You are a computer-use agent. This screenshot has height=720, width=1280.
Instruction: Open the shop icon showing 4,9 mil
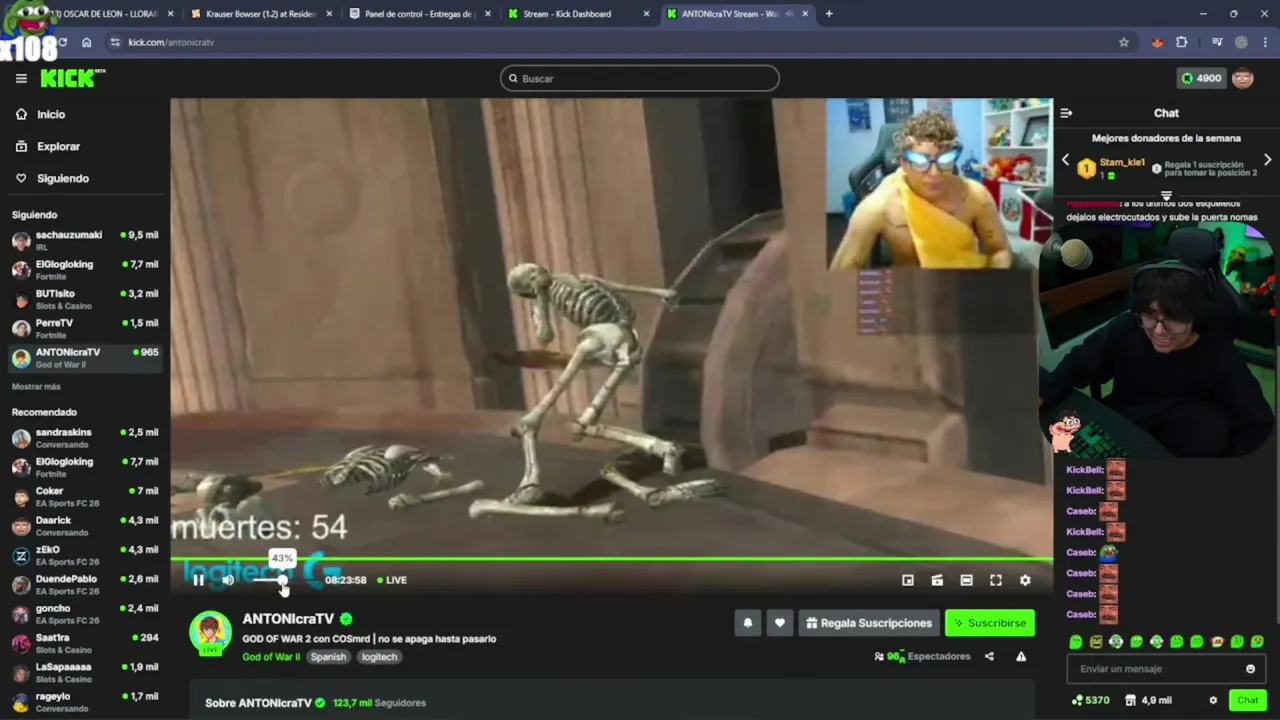pos(1148,700)
